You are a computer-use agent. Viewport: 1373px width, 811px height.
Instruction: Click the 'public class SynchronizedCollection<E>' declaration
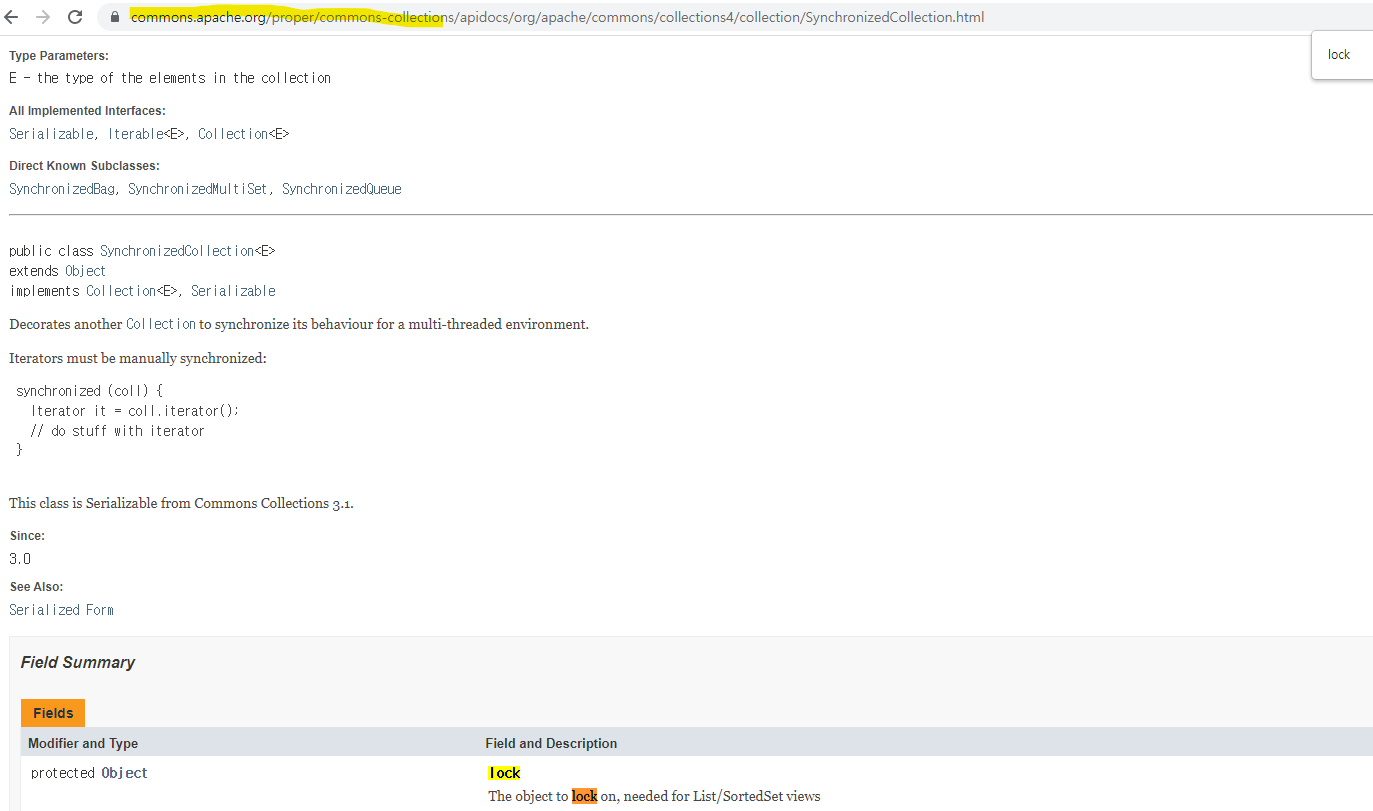coord(142,251)
